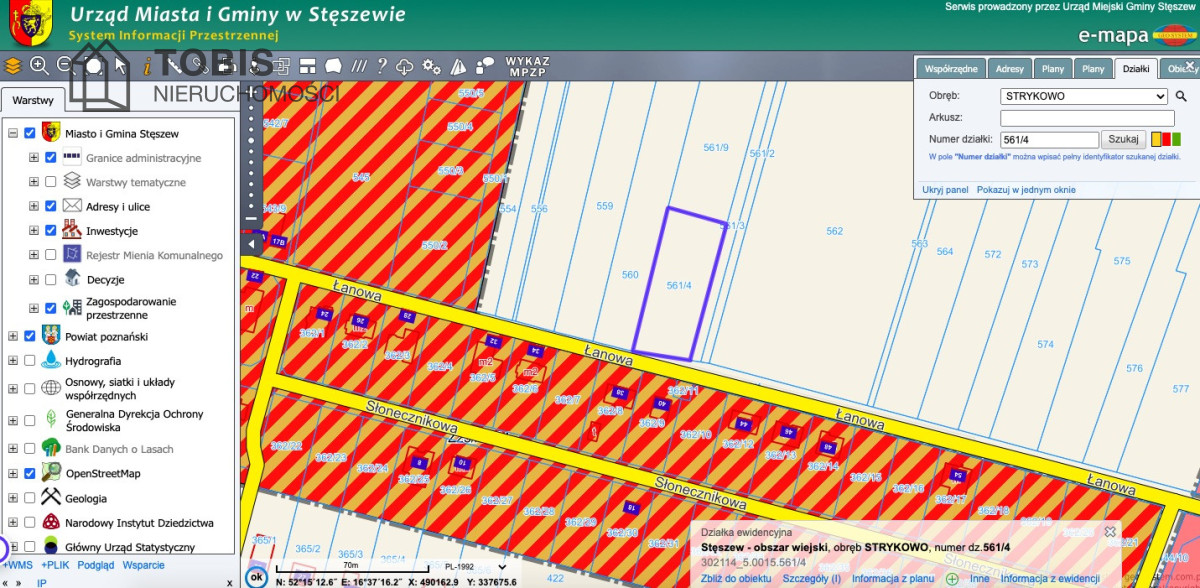Pick the red highlight color swatch
The image size is (1200, 588).
[1166, 140]
